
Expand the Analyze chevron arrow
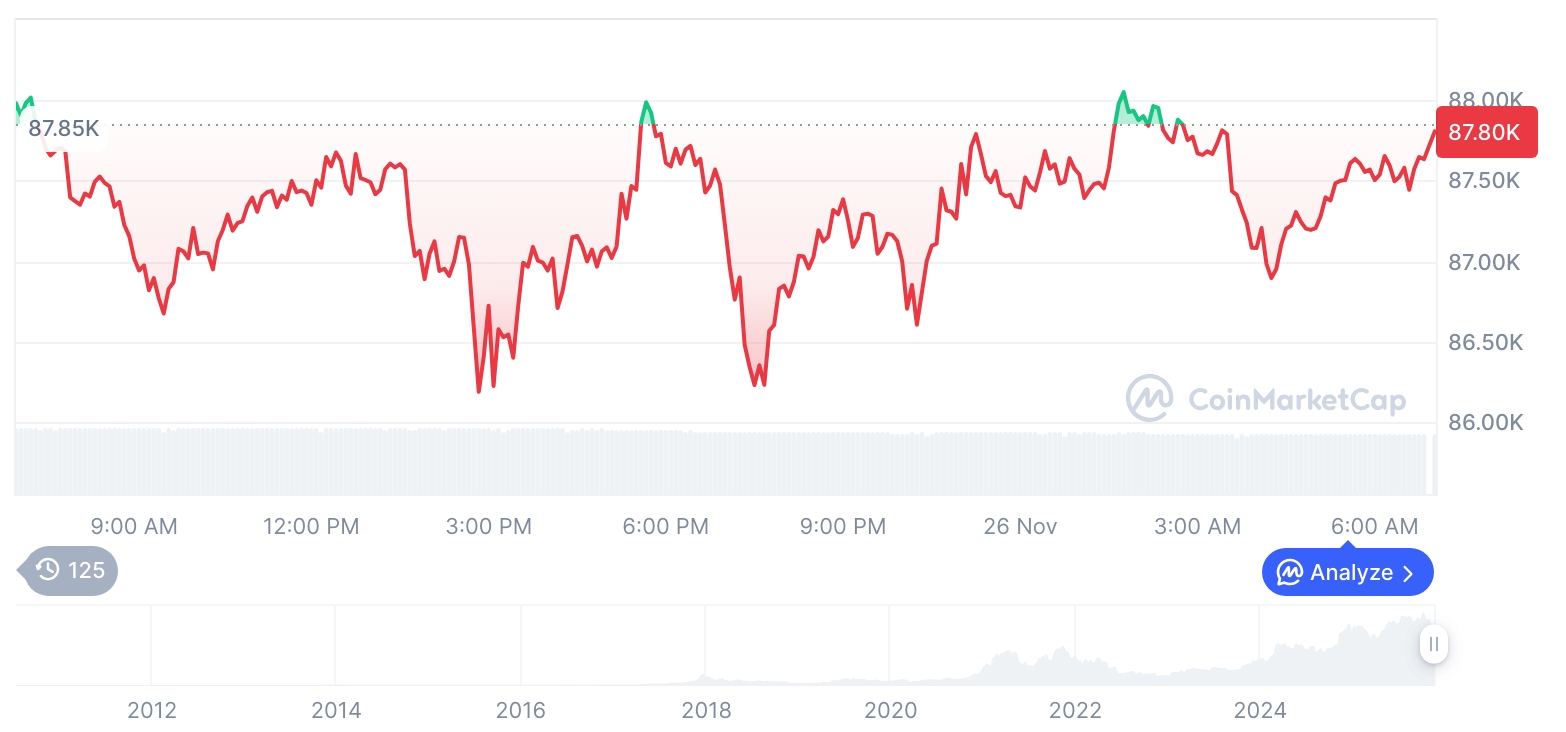tap(1409, 573)
